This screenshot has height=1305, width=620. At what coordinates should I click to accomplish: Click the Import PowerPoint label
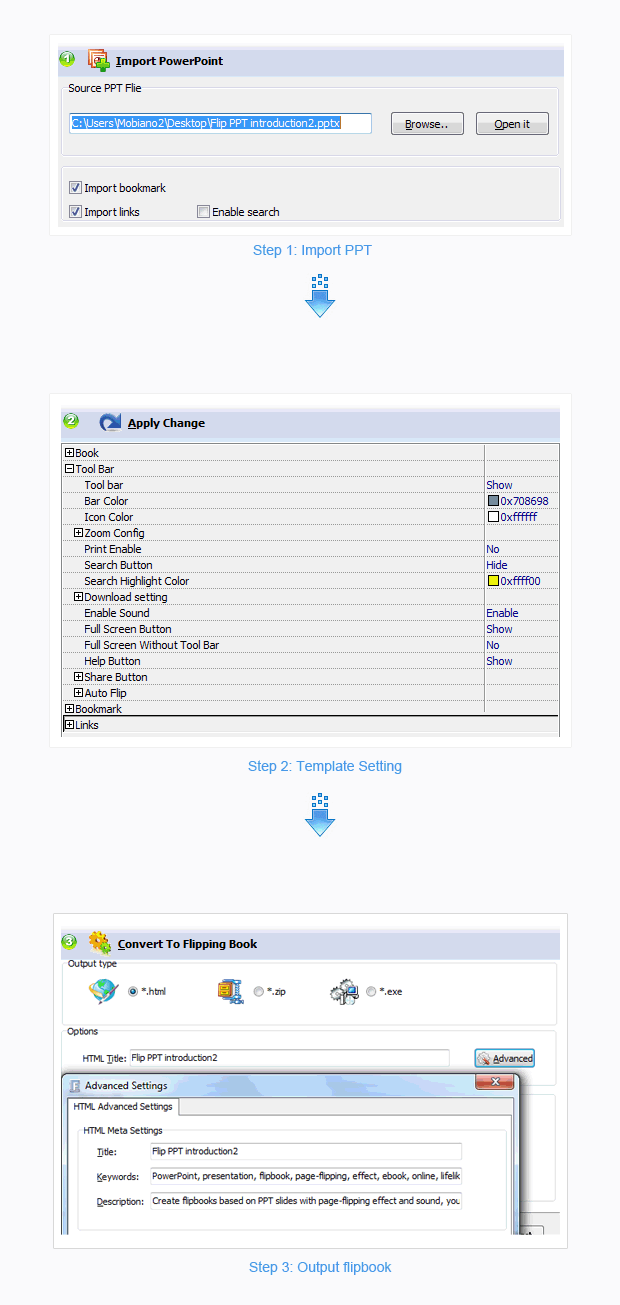click(169, 61)
